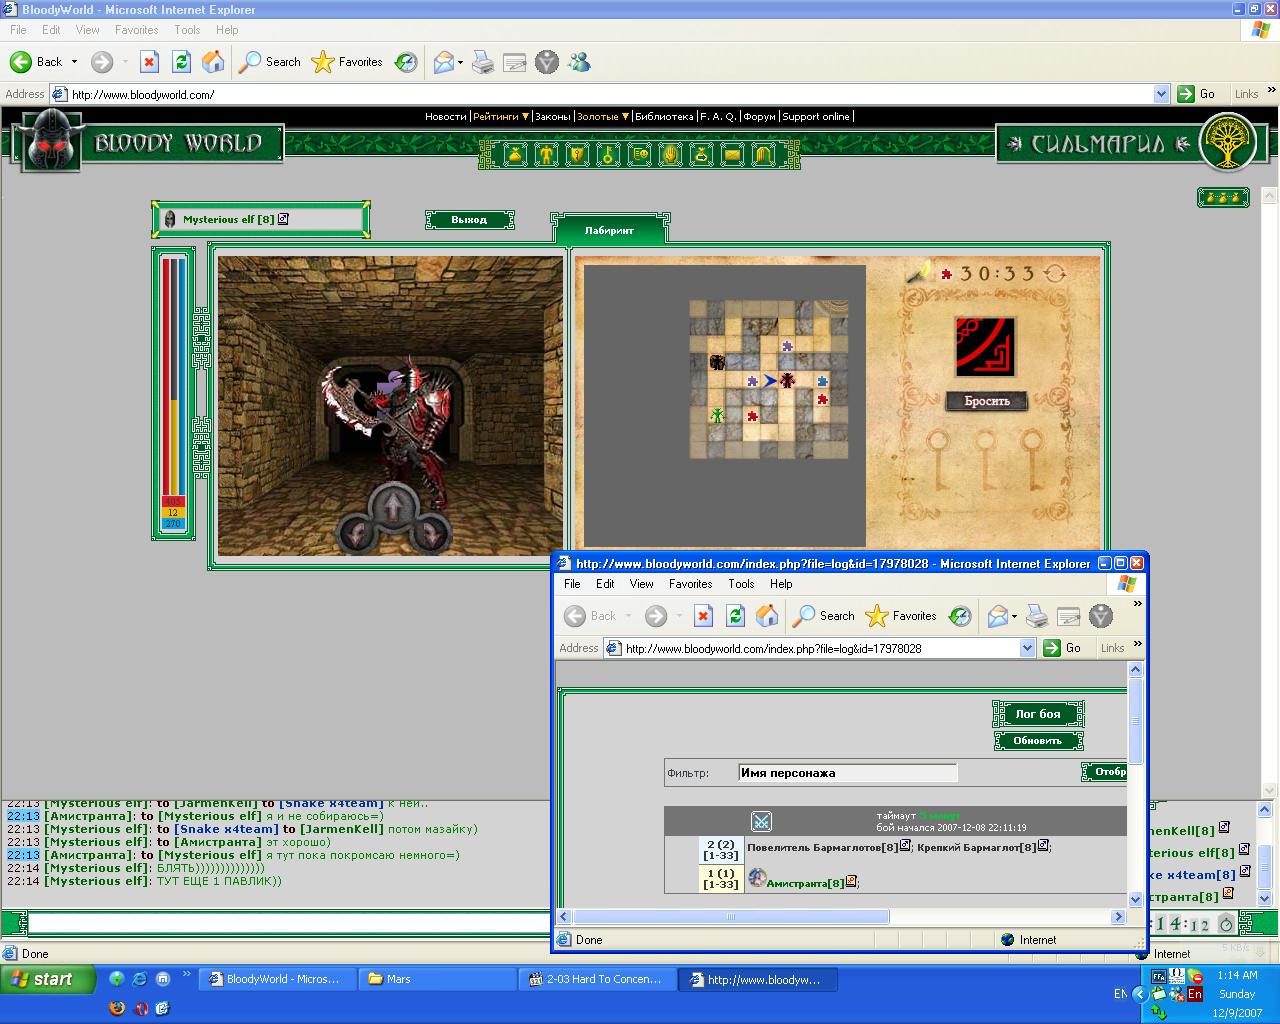Click the turn-left movement control in dungeon view
Screen dimensions: 1280x1024
pyautogui.click(x=356, y=532)
